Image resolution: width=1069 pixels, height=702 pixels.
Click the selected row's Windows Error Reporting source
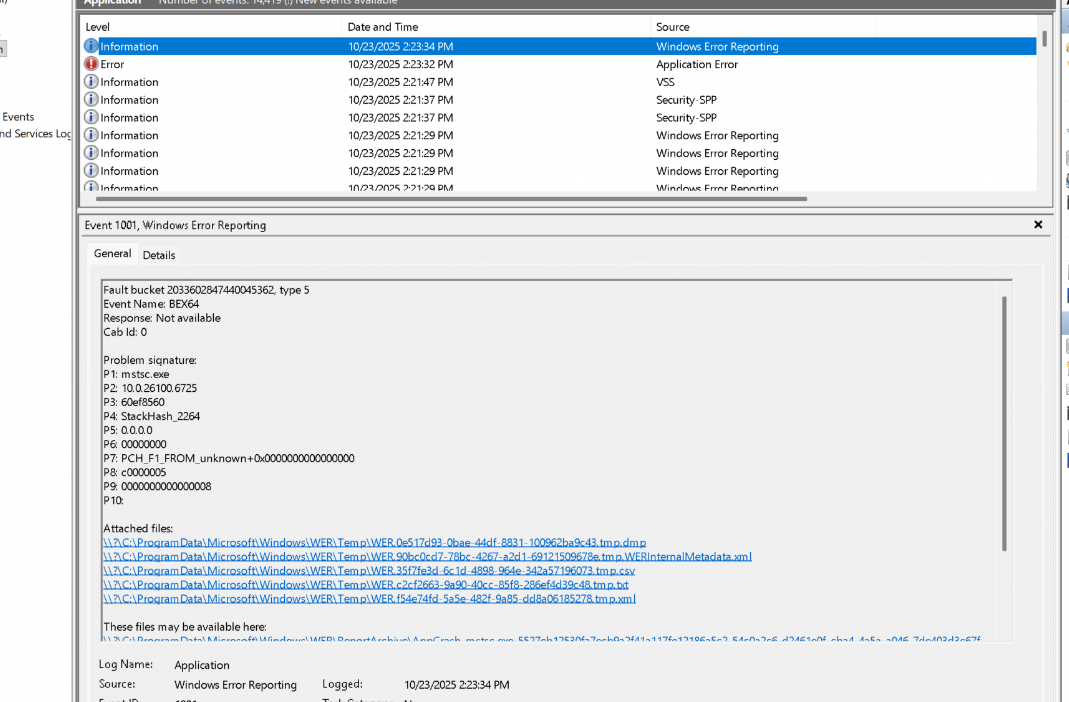(717, 46)
